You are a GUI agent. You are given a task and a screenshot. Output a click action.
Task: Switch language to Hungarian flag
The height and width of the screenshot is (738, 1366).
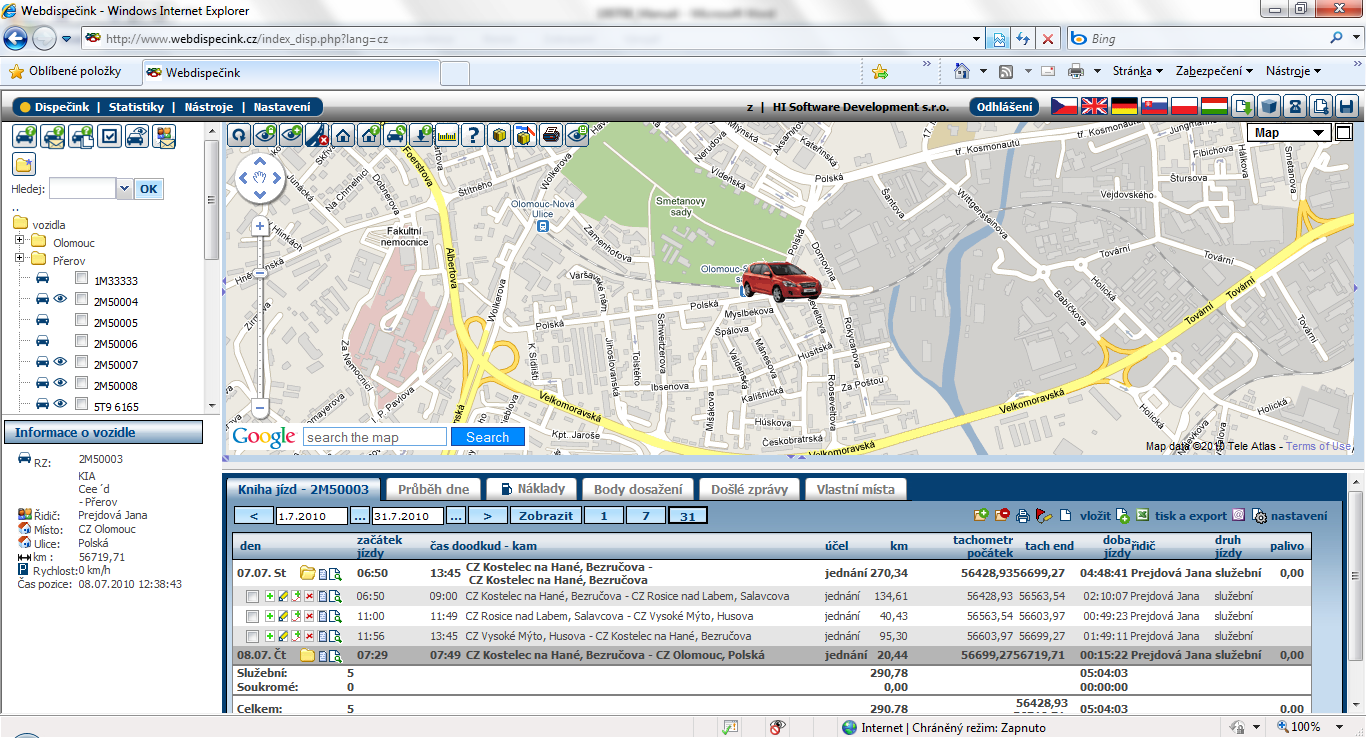[x=1215, y=106]
